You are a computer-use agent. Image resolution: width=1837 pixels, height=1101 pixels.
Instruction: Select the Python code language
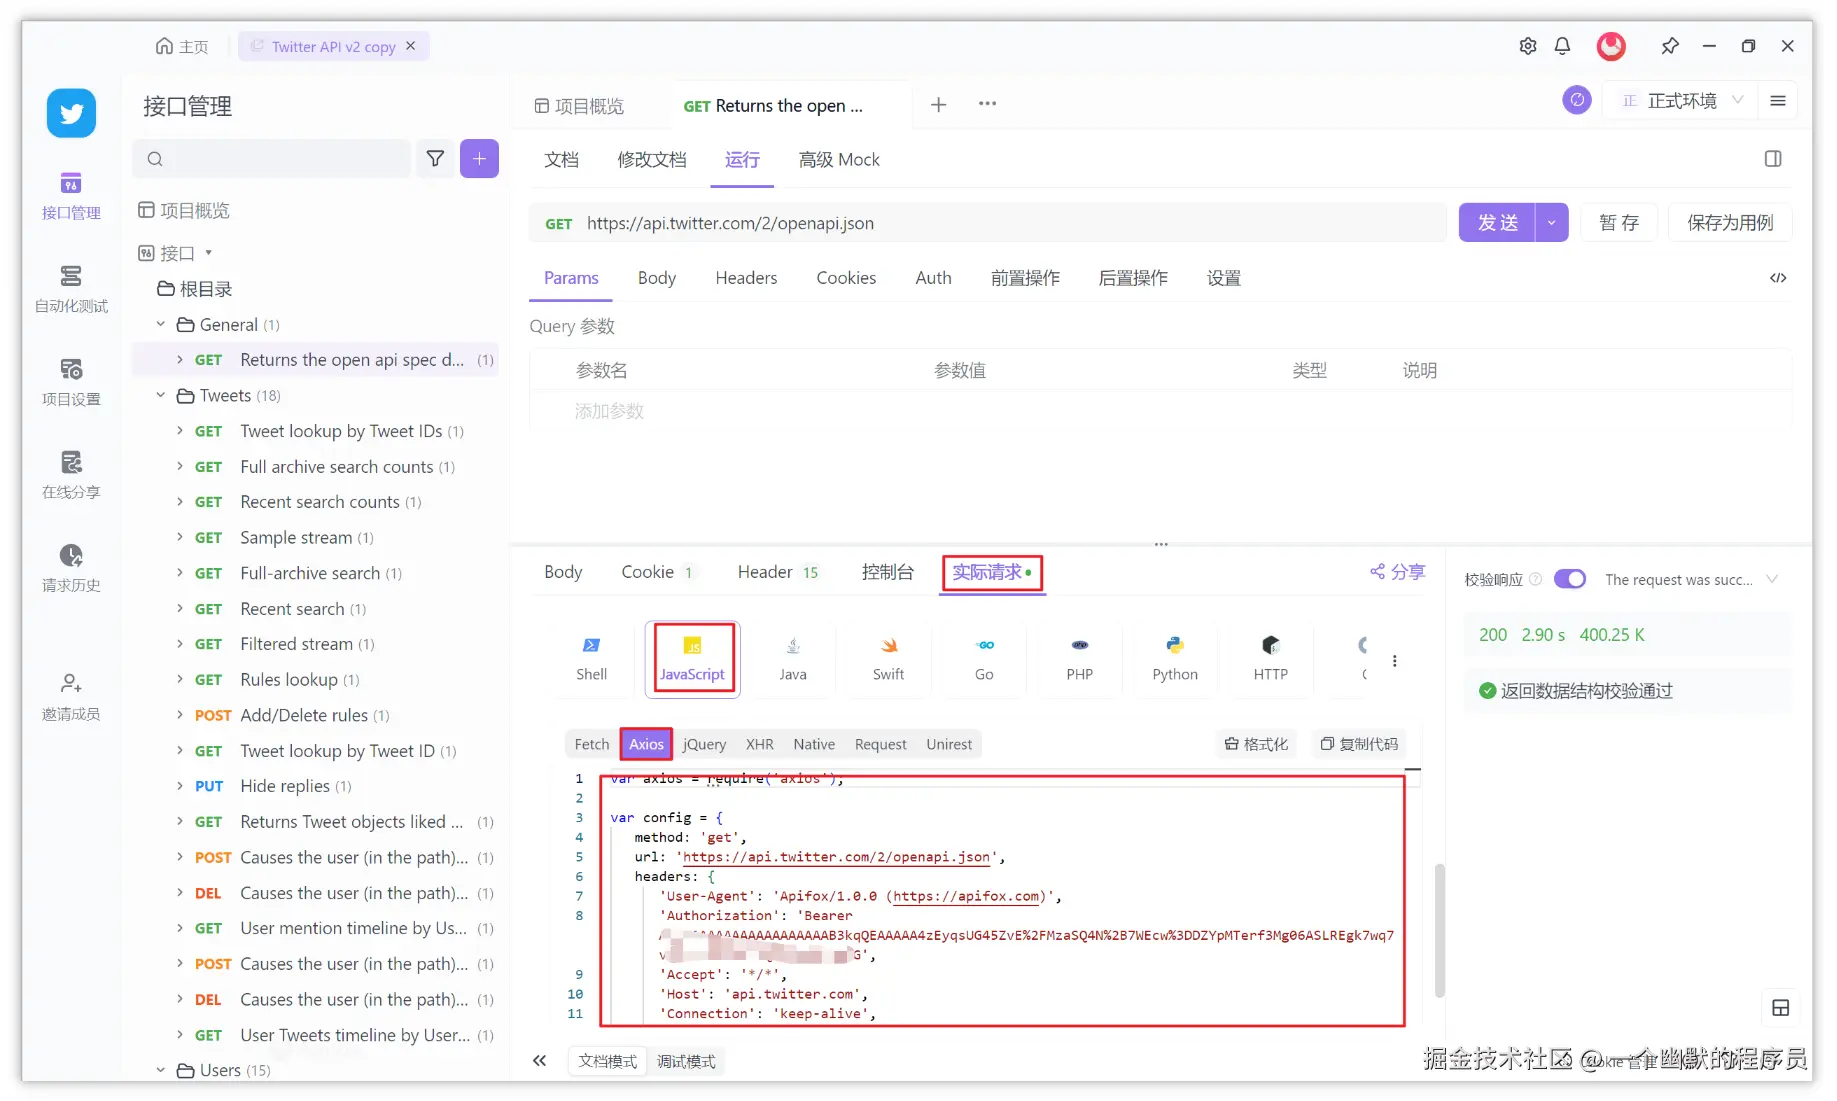tap(1175, 659)
